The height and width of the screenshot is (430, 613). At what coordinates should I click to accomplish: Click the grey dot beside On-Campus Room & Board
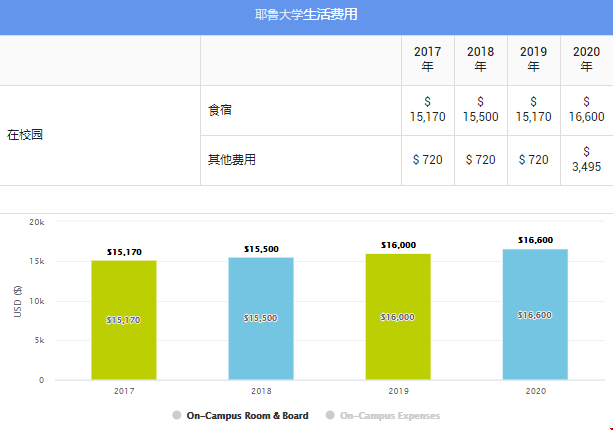[x=177, y=415]
